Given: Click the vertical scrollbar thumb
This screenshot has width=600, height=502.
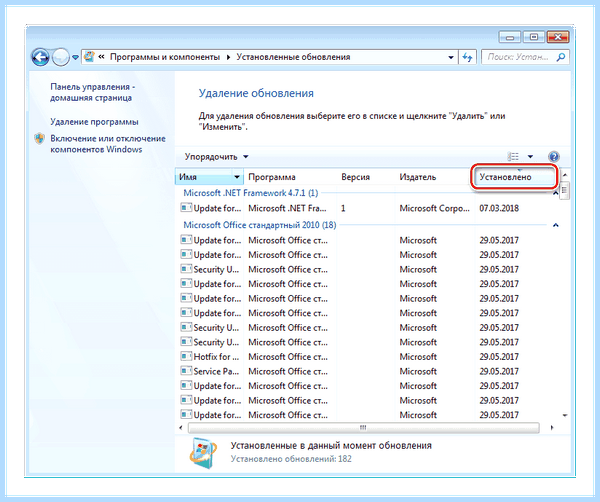Looking at the screenshot, I should pyautogui.click(x=564, y=190).
